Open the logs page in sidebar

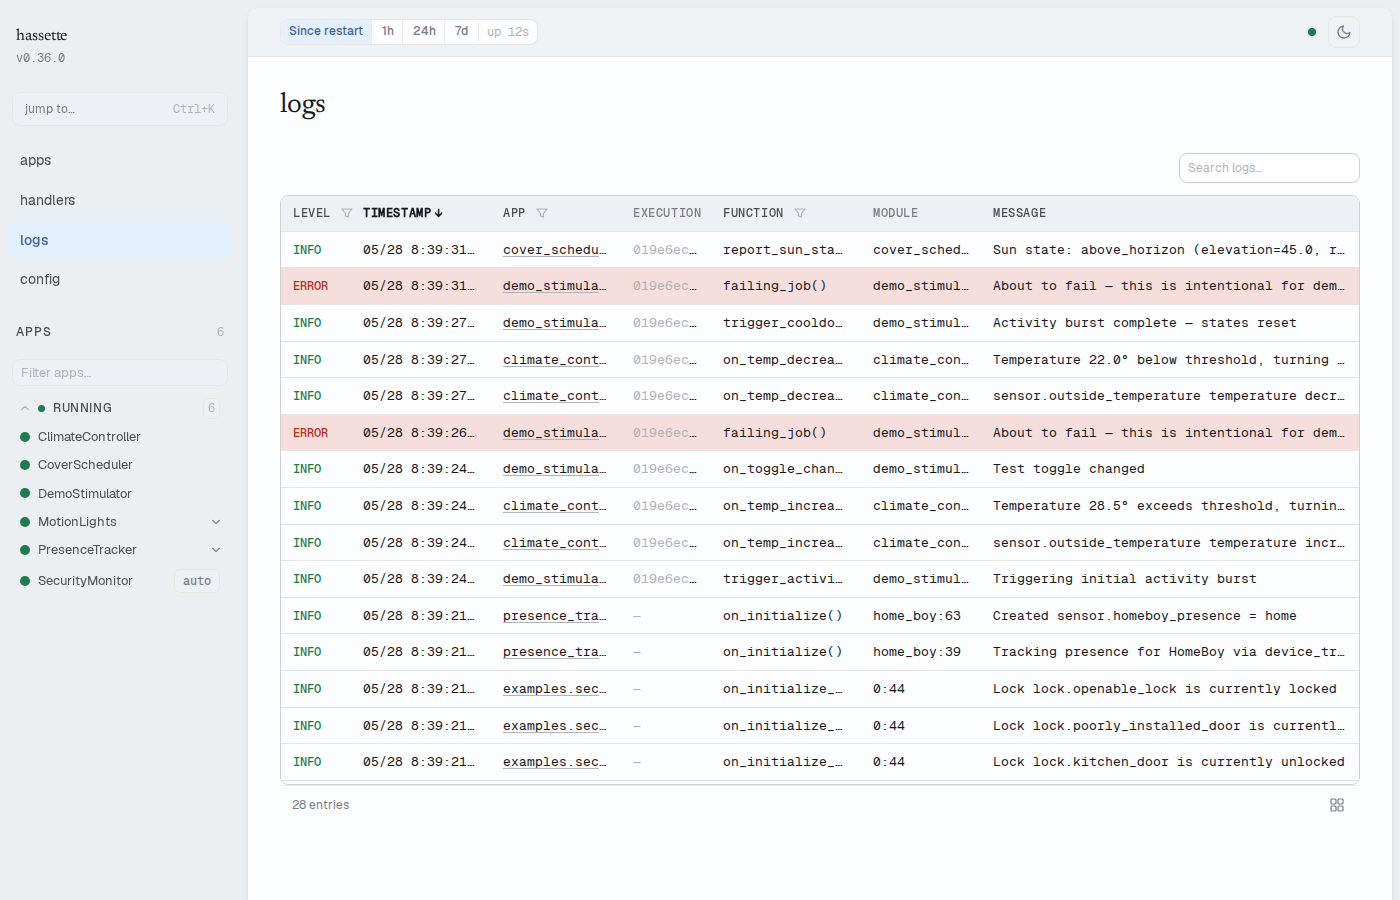click(x=120, y=240)
